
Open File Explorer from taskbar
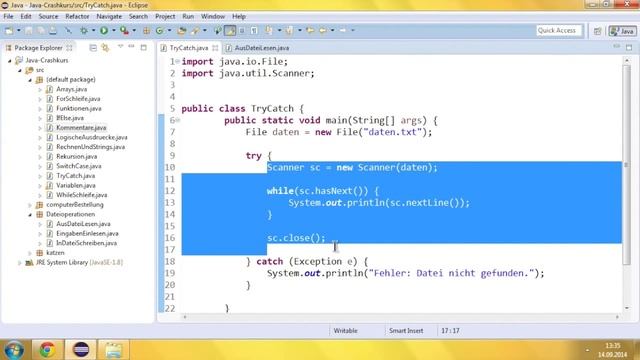(x=113, y=350)
